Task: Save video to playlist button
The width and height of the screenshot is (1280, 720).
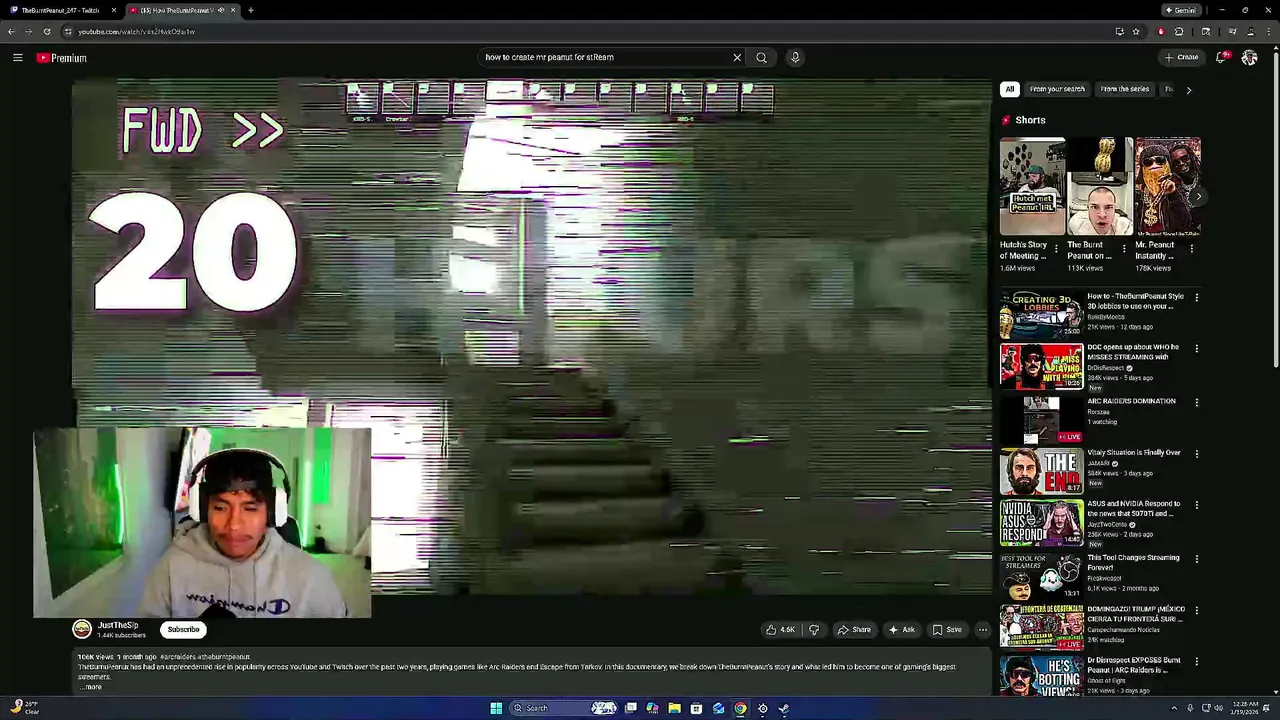Action: click(x=946, y=630)
